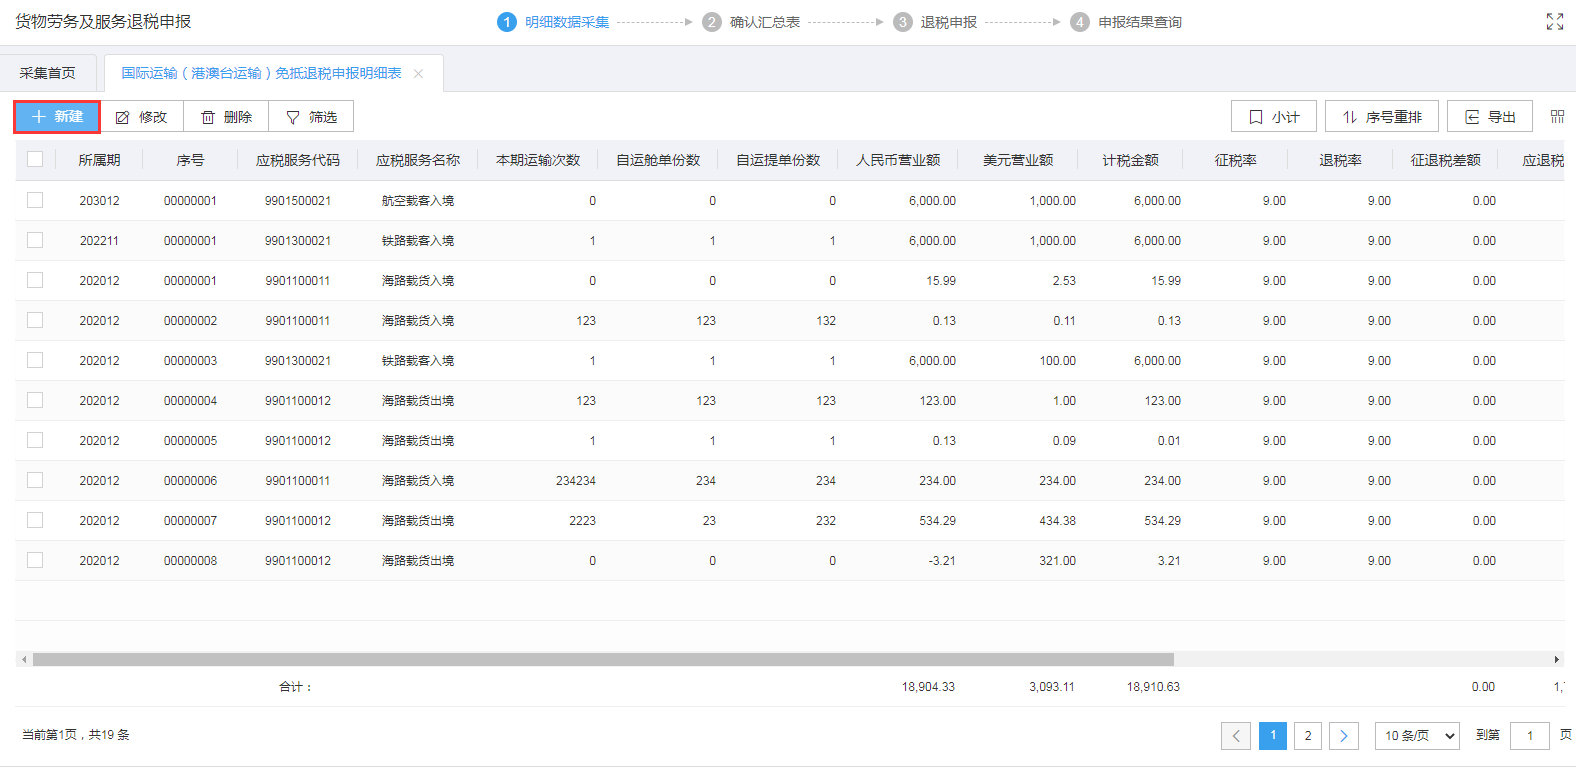
Task: Select the row with period 203012
Action: [35, 200]
